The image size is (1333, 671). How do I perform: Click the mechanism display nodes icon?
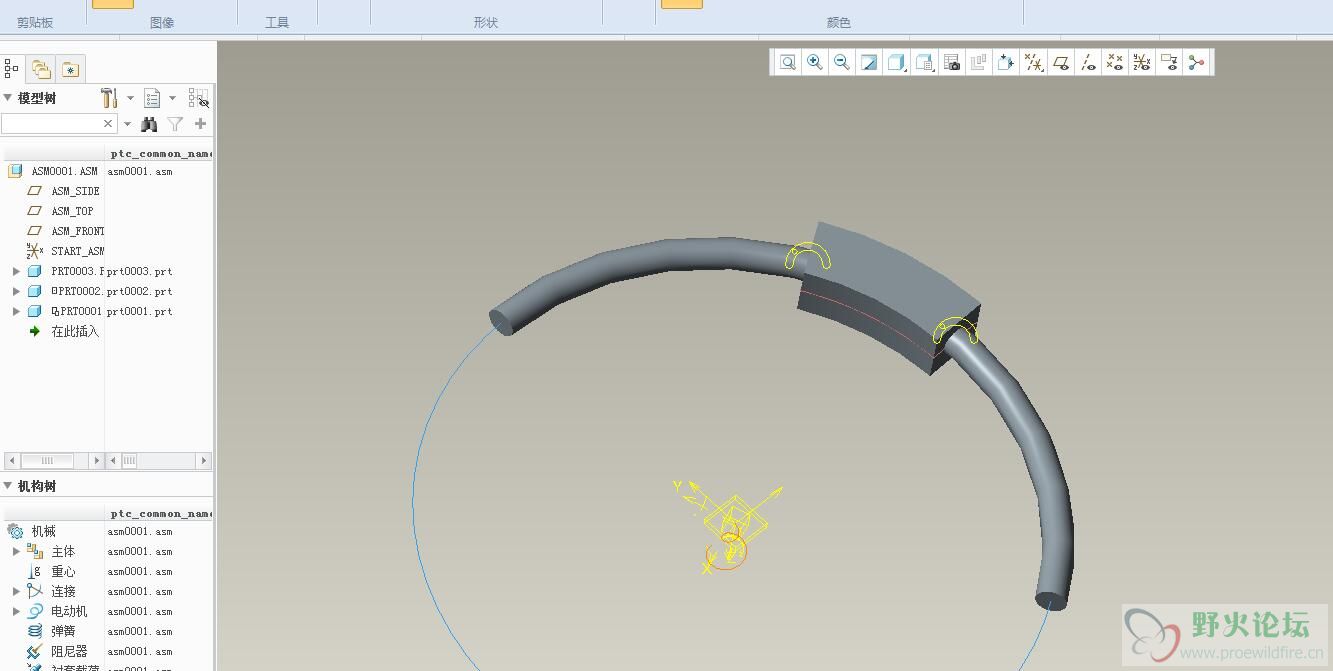[1196, 62]
